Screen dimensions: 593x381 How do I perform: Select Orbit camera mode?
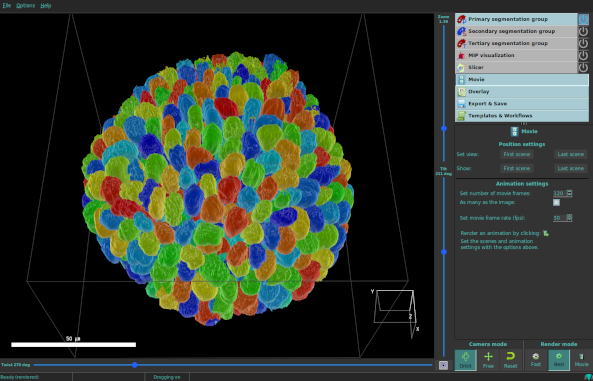coord(466,360)
